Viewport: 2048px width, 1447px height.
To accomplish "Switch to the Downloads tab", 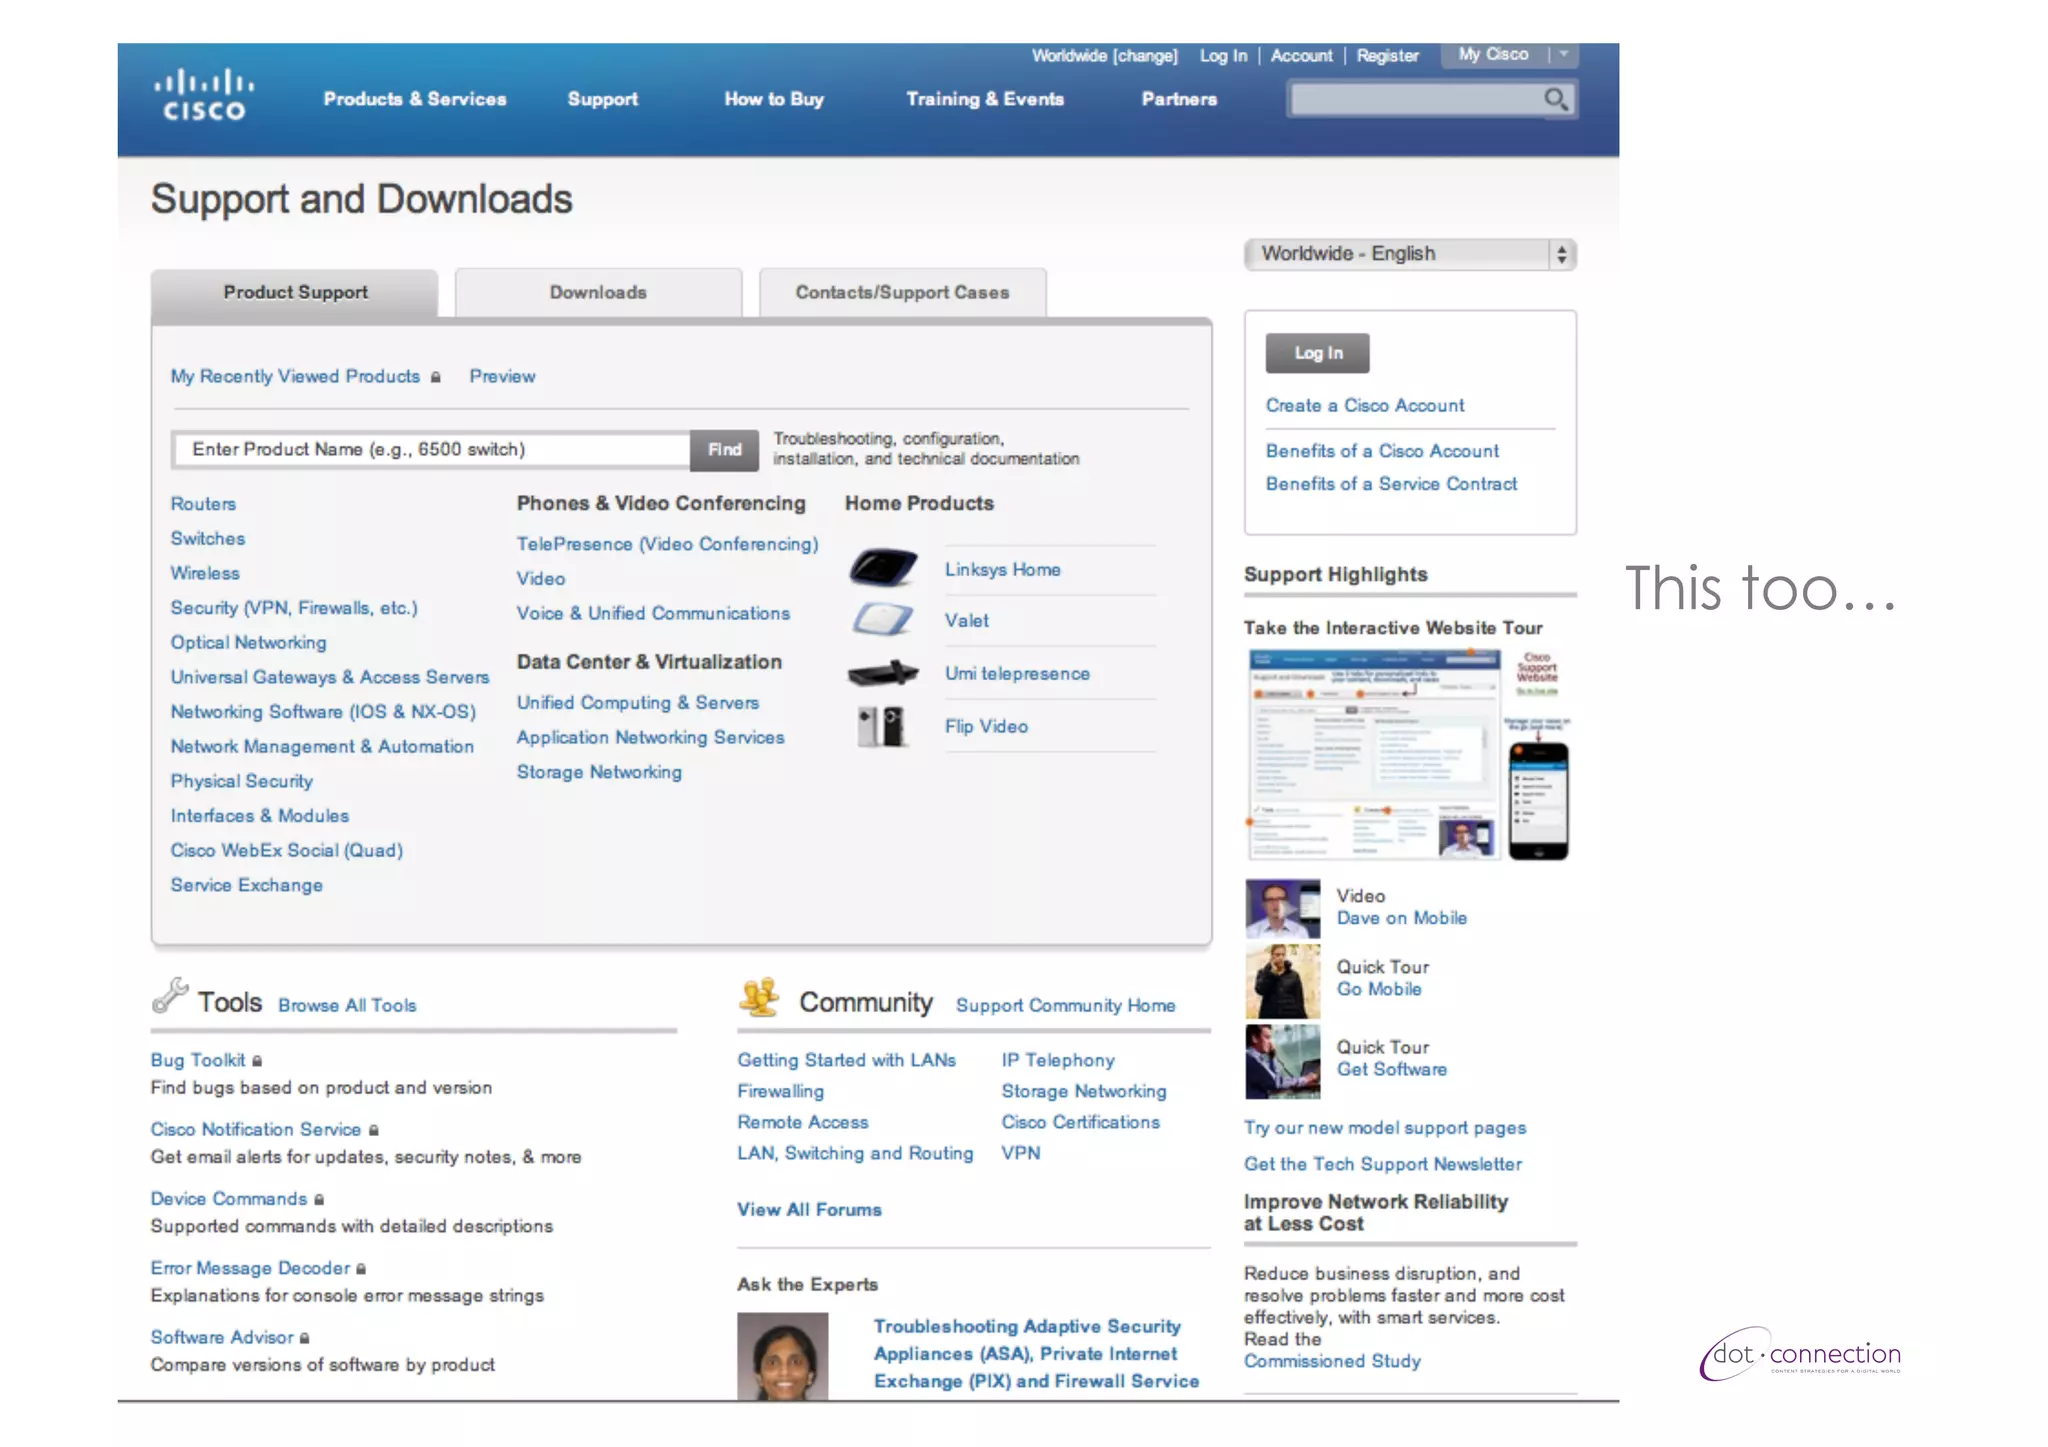I will 598,293.
